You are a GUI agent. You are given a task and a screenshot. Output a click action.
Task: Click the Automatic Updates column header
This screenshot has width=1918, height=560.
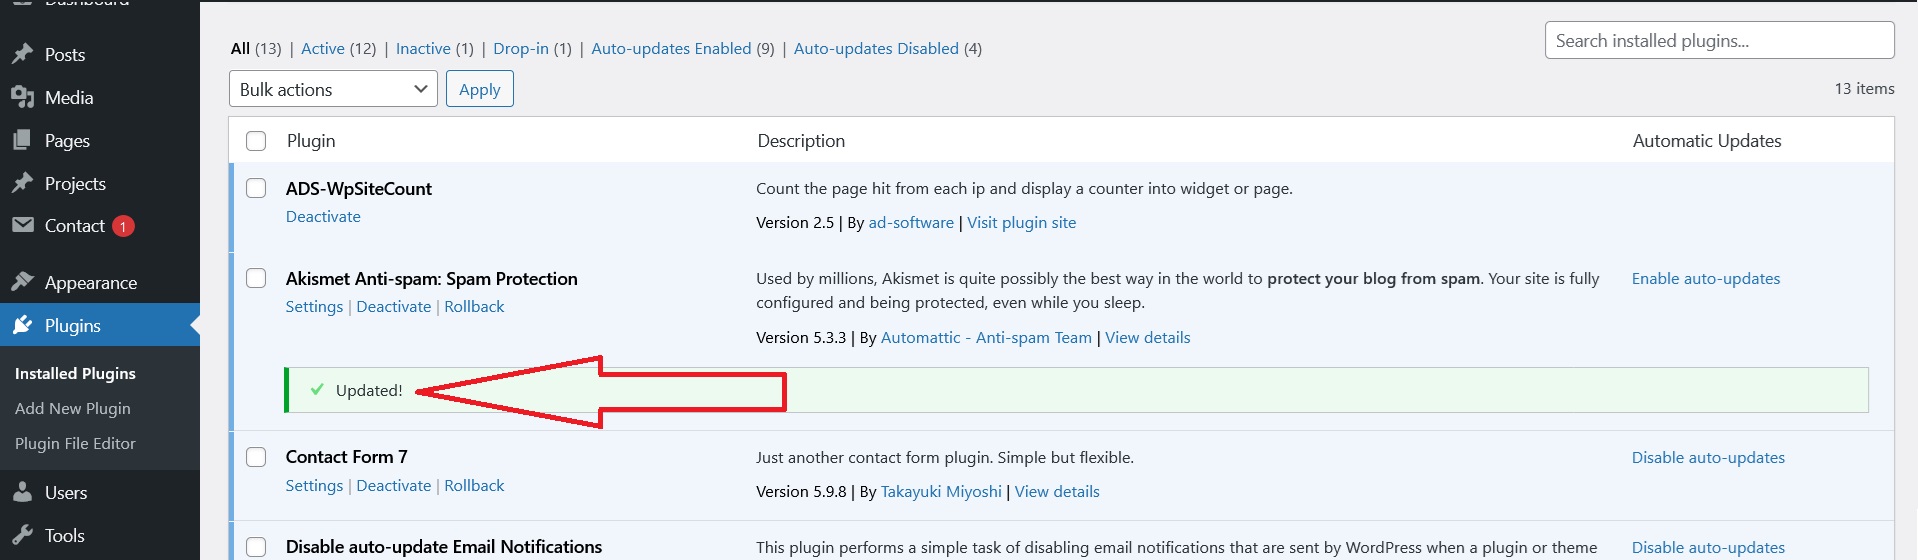point(1707,141)
